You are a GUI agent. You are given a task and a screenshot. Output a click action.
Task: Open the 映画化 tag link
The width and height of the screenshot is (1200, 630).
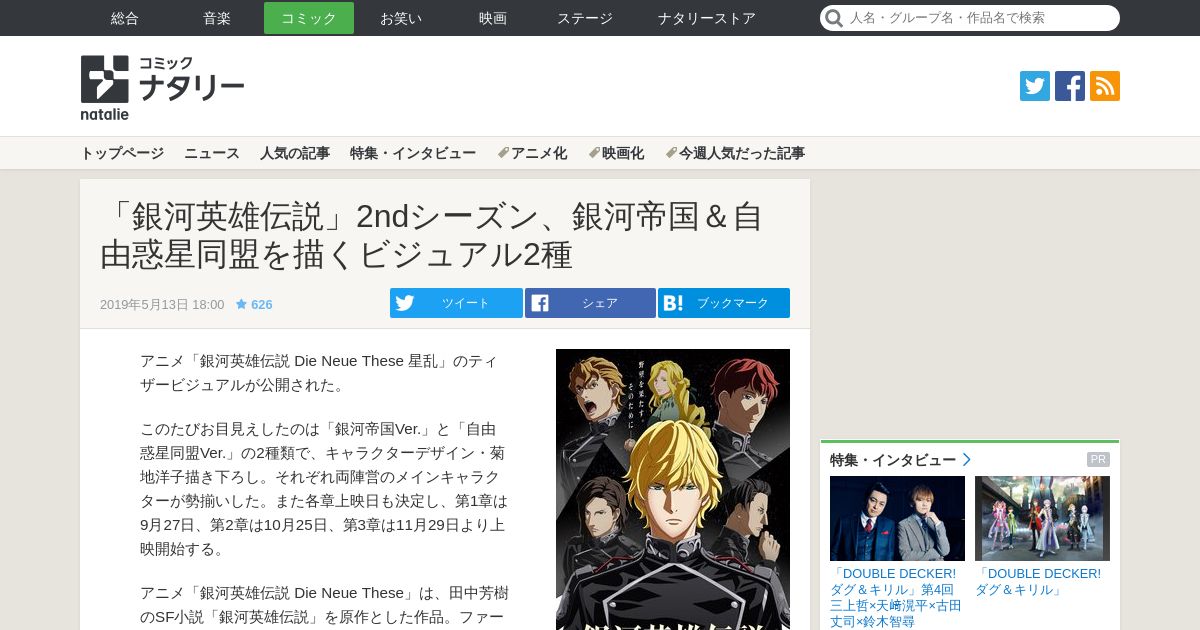pyautogui.click(x=623, y=153)
